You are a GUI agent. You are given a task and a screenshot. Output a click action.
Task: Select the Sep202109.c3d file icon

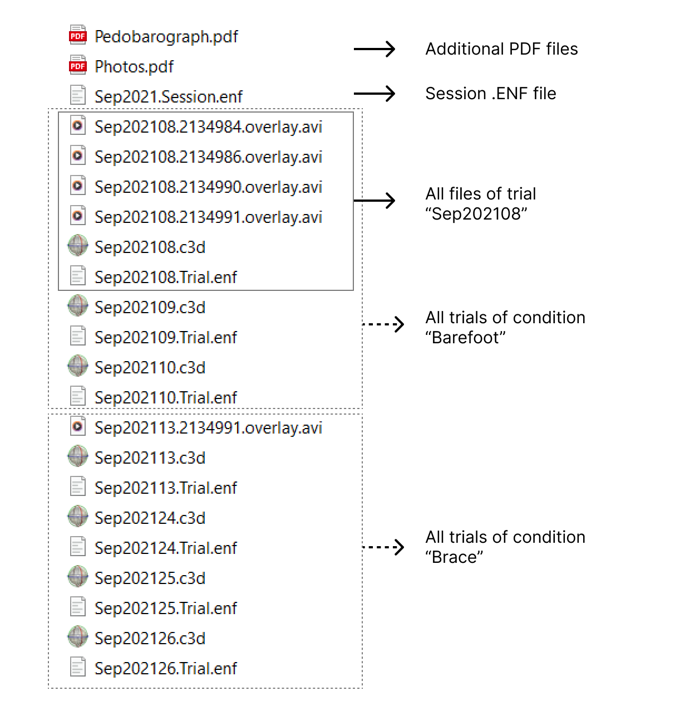click(x=78, y=307)
